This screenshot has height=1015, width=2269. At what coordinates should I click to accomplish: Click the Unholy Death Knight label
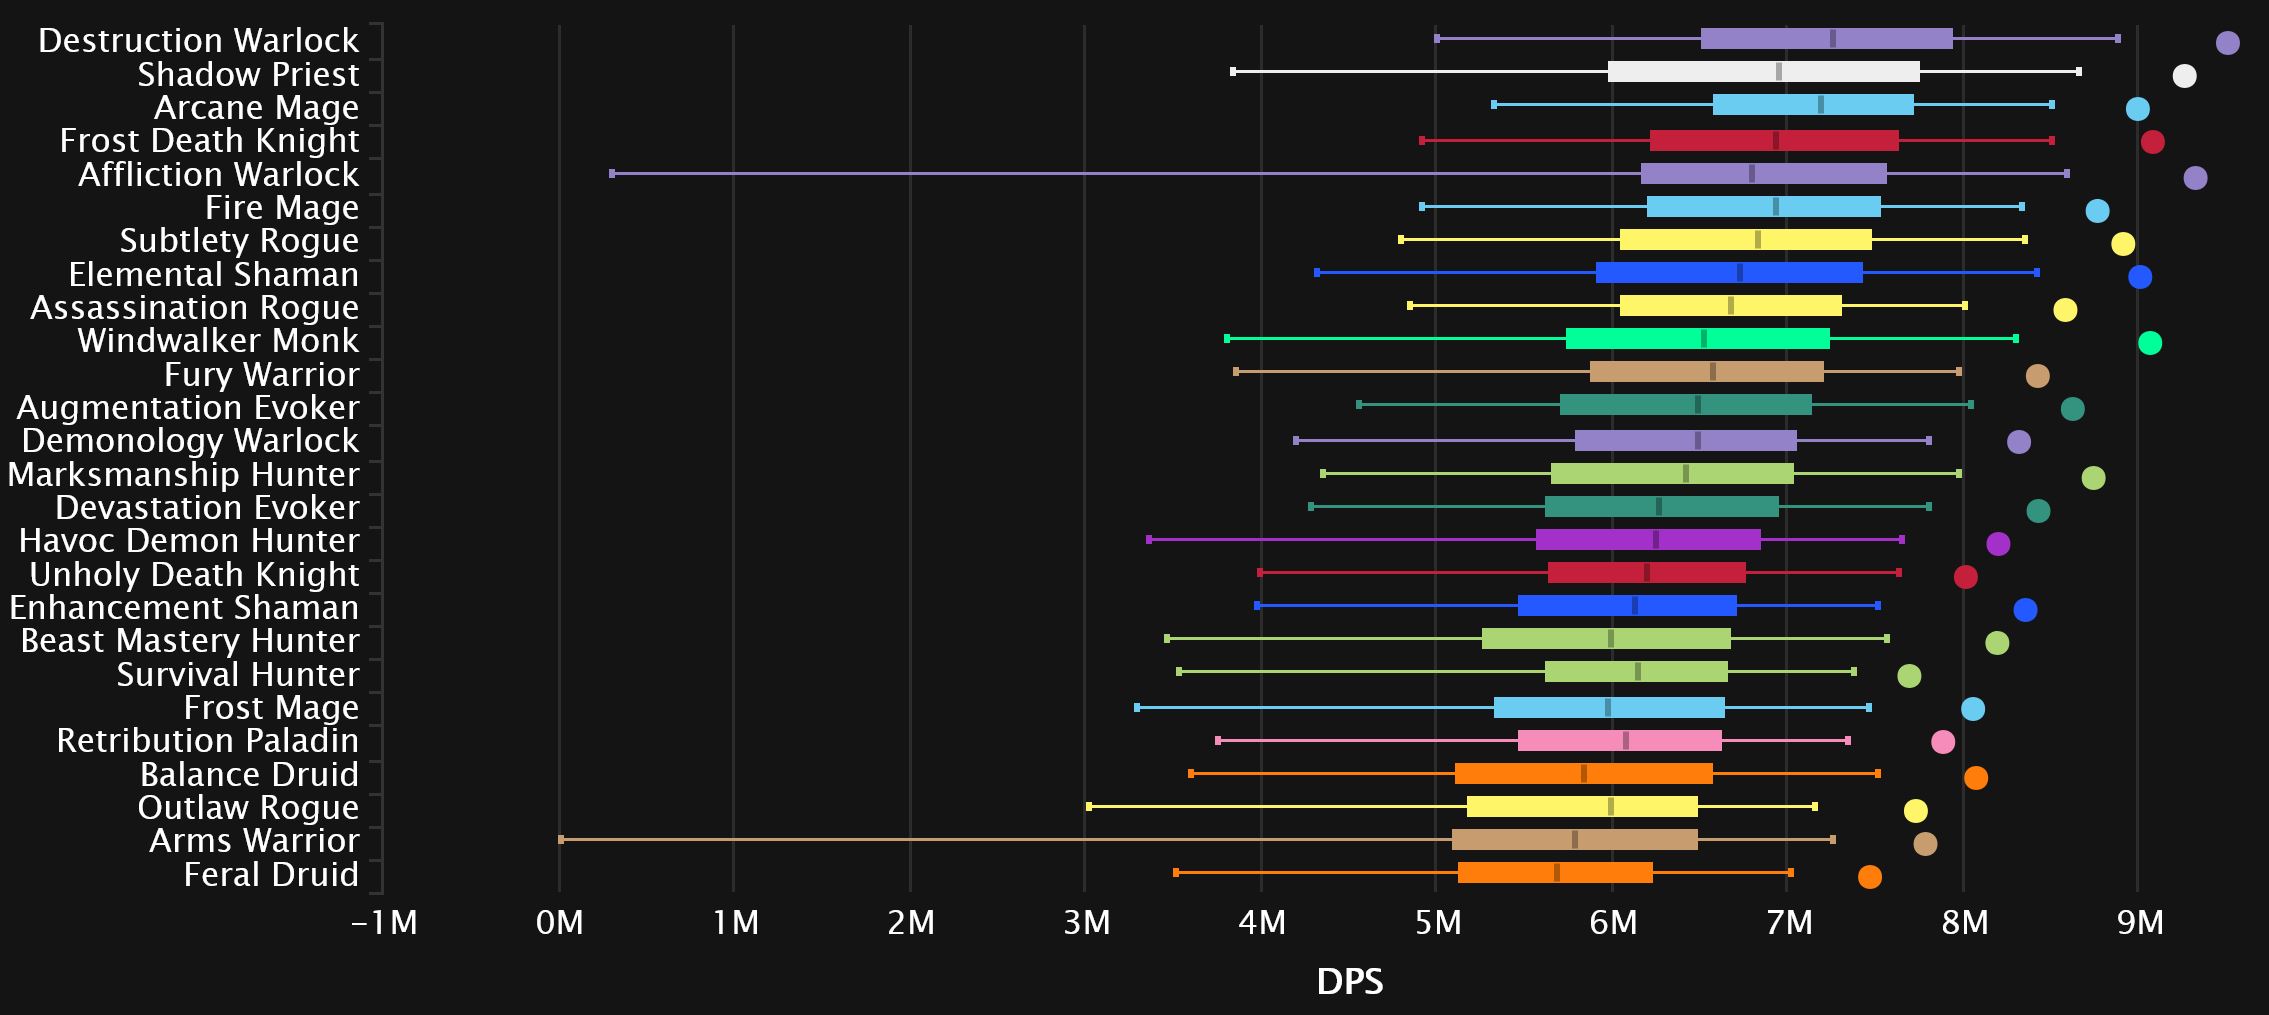click(x=194, y=575)
